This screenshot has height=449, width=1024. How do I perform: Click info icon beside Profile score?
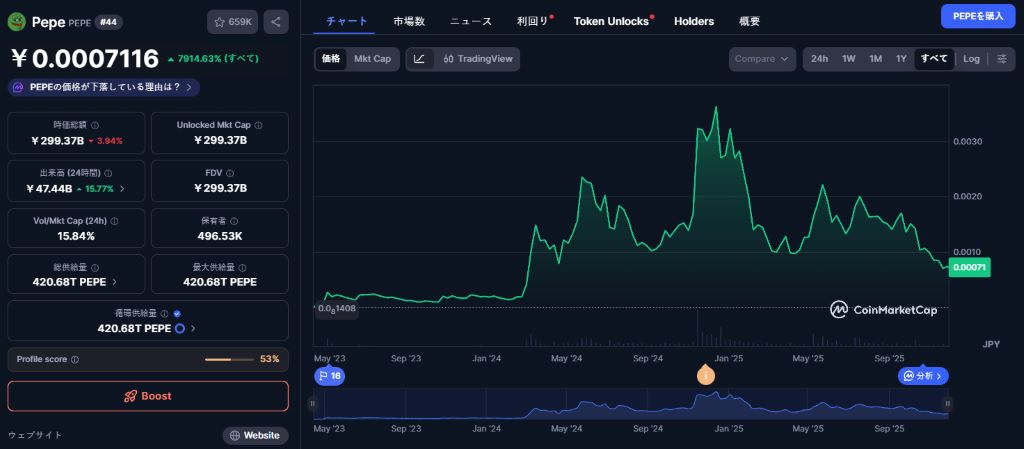[74, 360]
